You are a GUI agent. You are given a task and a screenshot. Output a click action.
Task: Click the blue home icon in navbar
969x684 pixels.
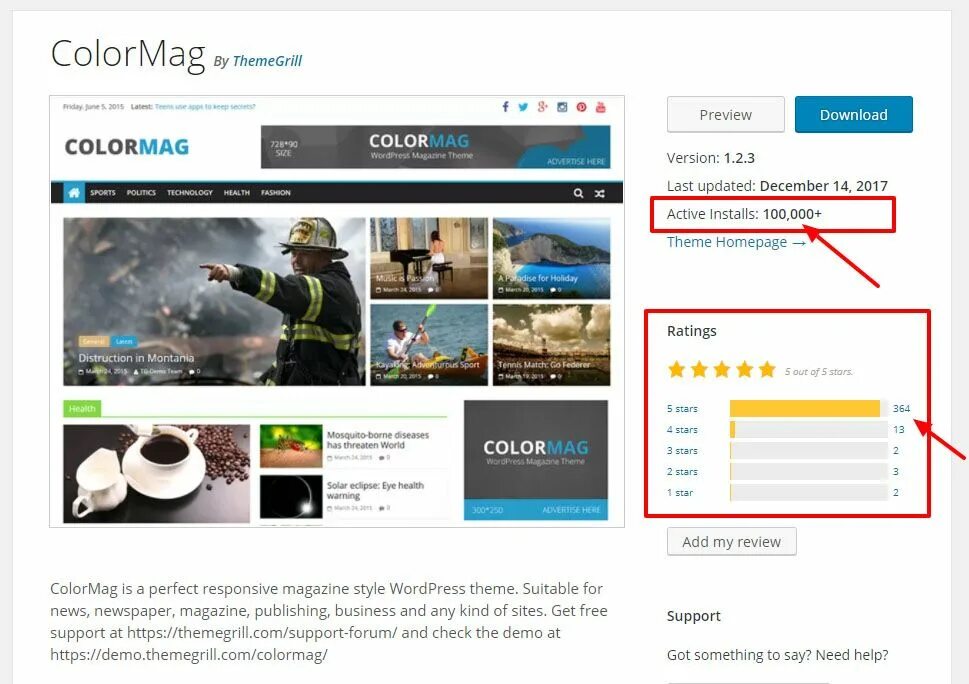74,193
